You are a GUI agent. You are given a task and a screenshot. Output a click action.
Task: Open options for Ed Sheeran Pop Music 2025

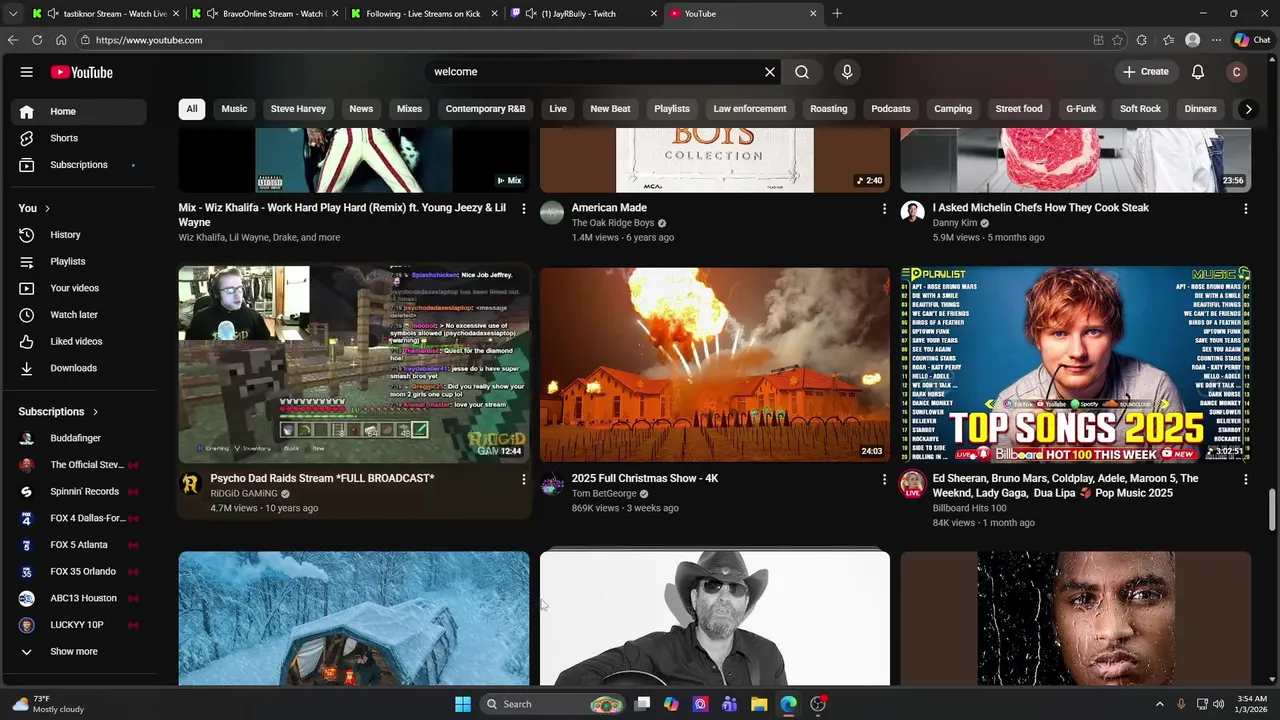1245,480
